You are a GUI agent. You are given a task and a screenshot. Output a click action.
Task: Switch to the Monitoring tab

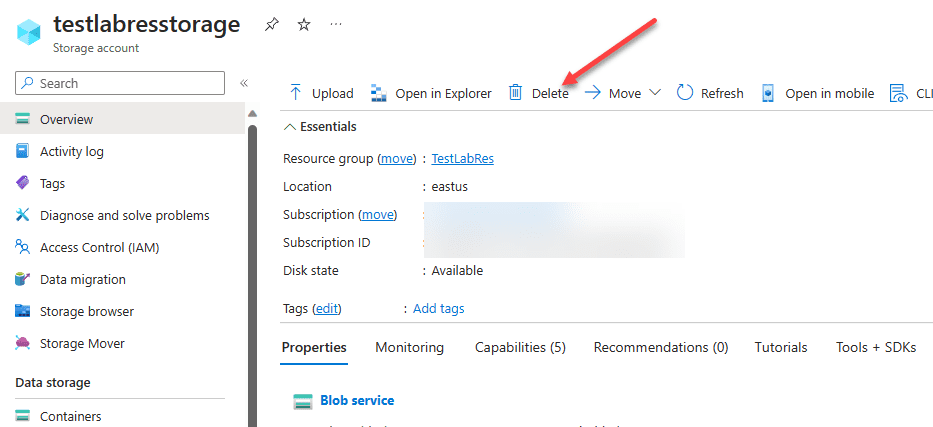pos(409,347)
